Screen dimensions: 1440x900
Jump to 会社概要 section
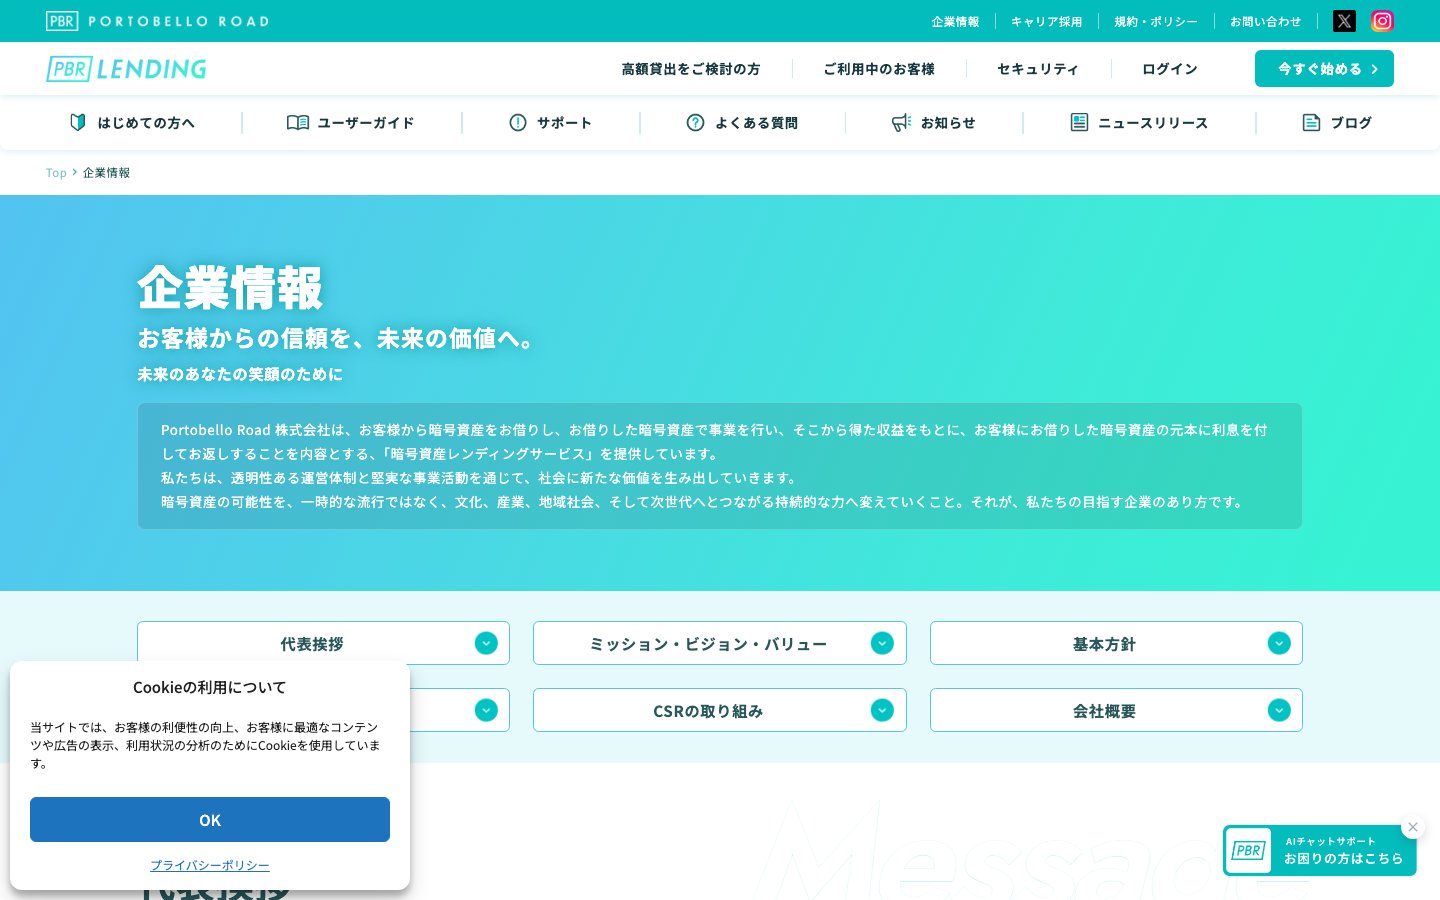[x=1116, y=710]
